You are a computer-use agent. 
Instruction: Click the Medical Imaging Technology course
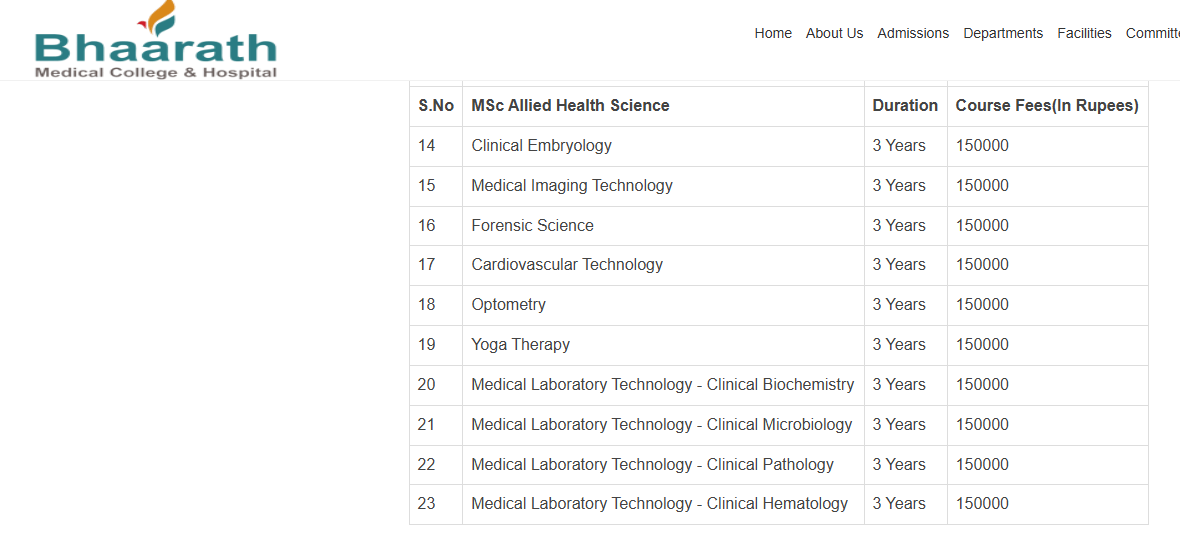[x=572, y=185]
